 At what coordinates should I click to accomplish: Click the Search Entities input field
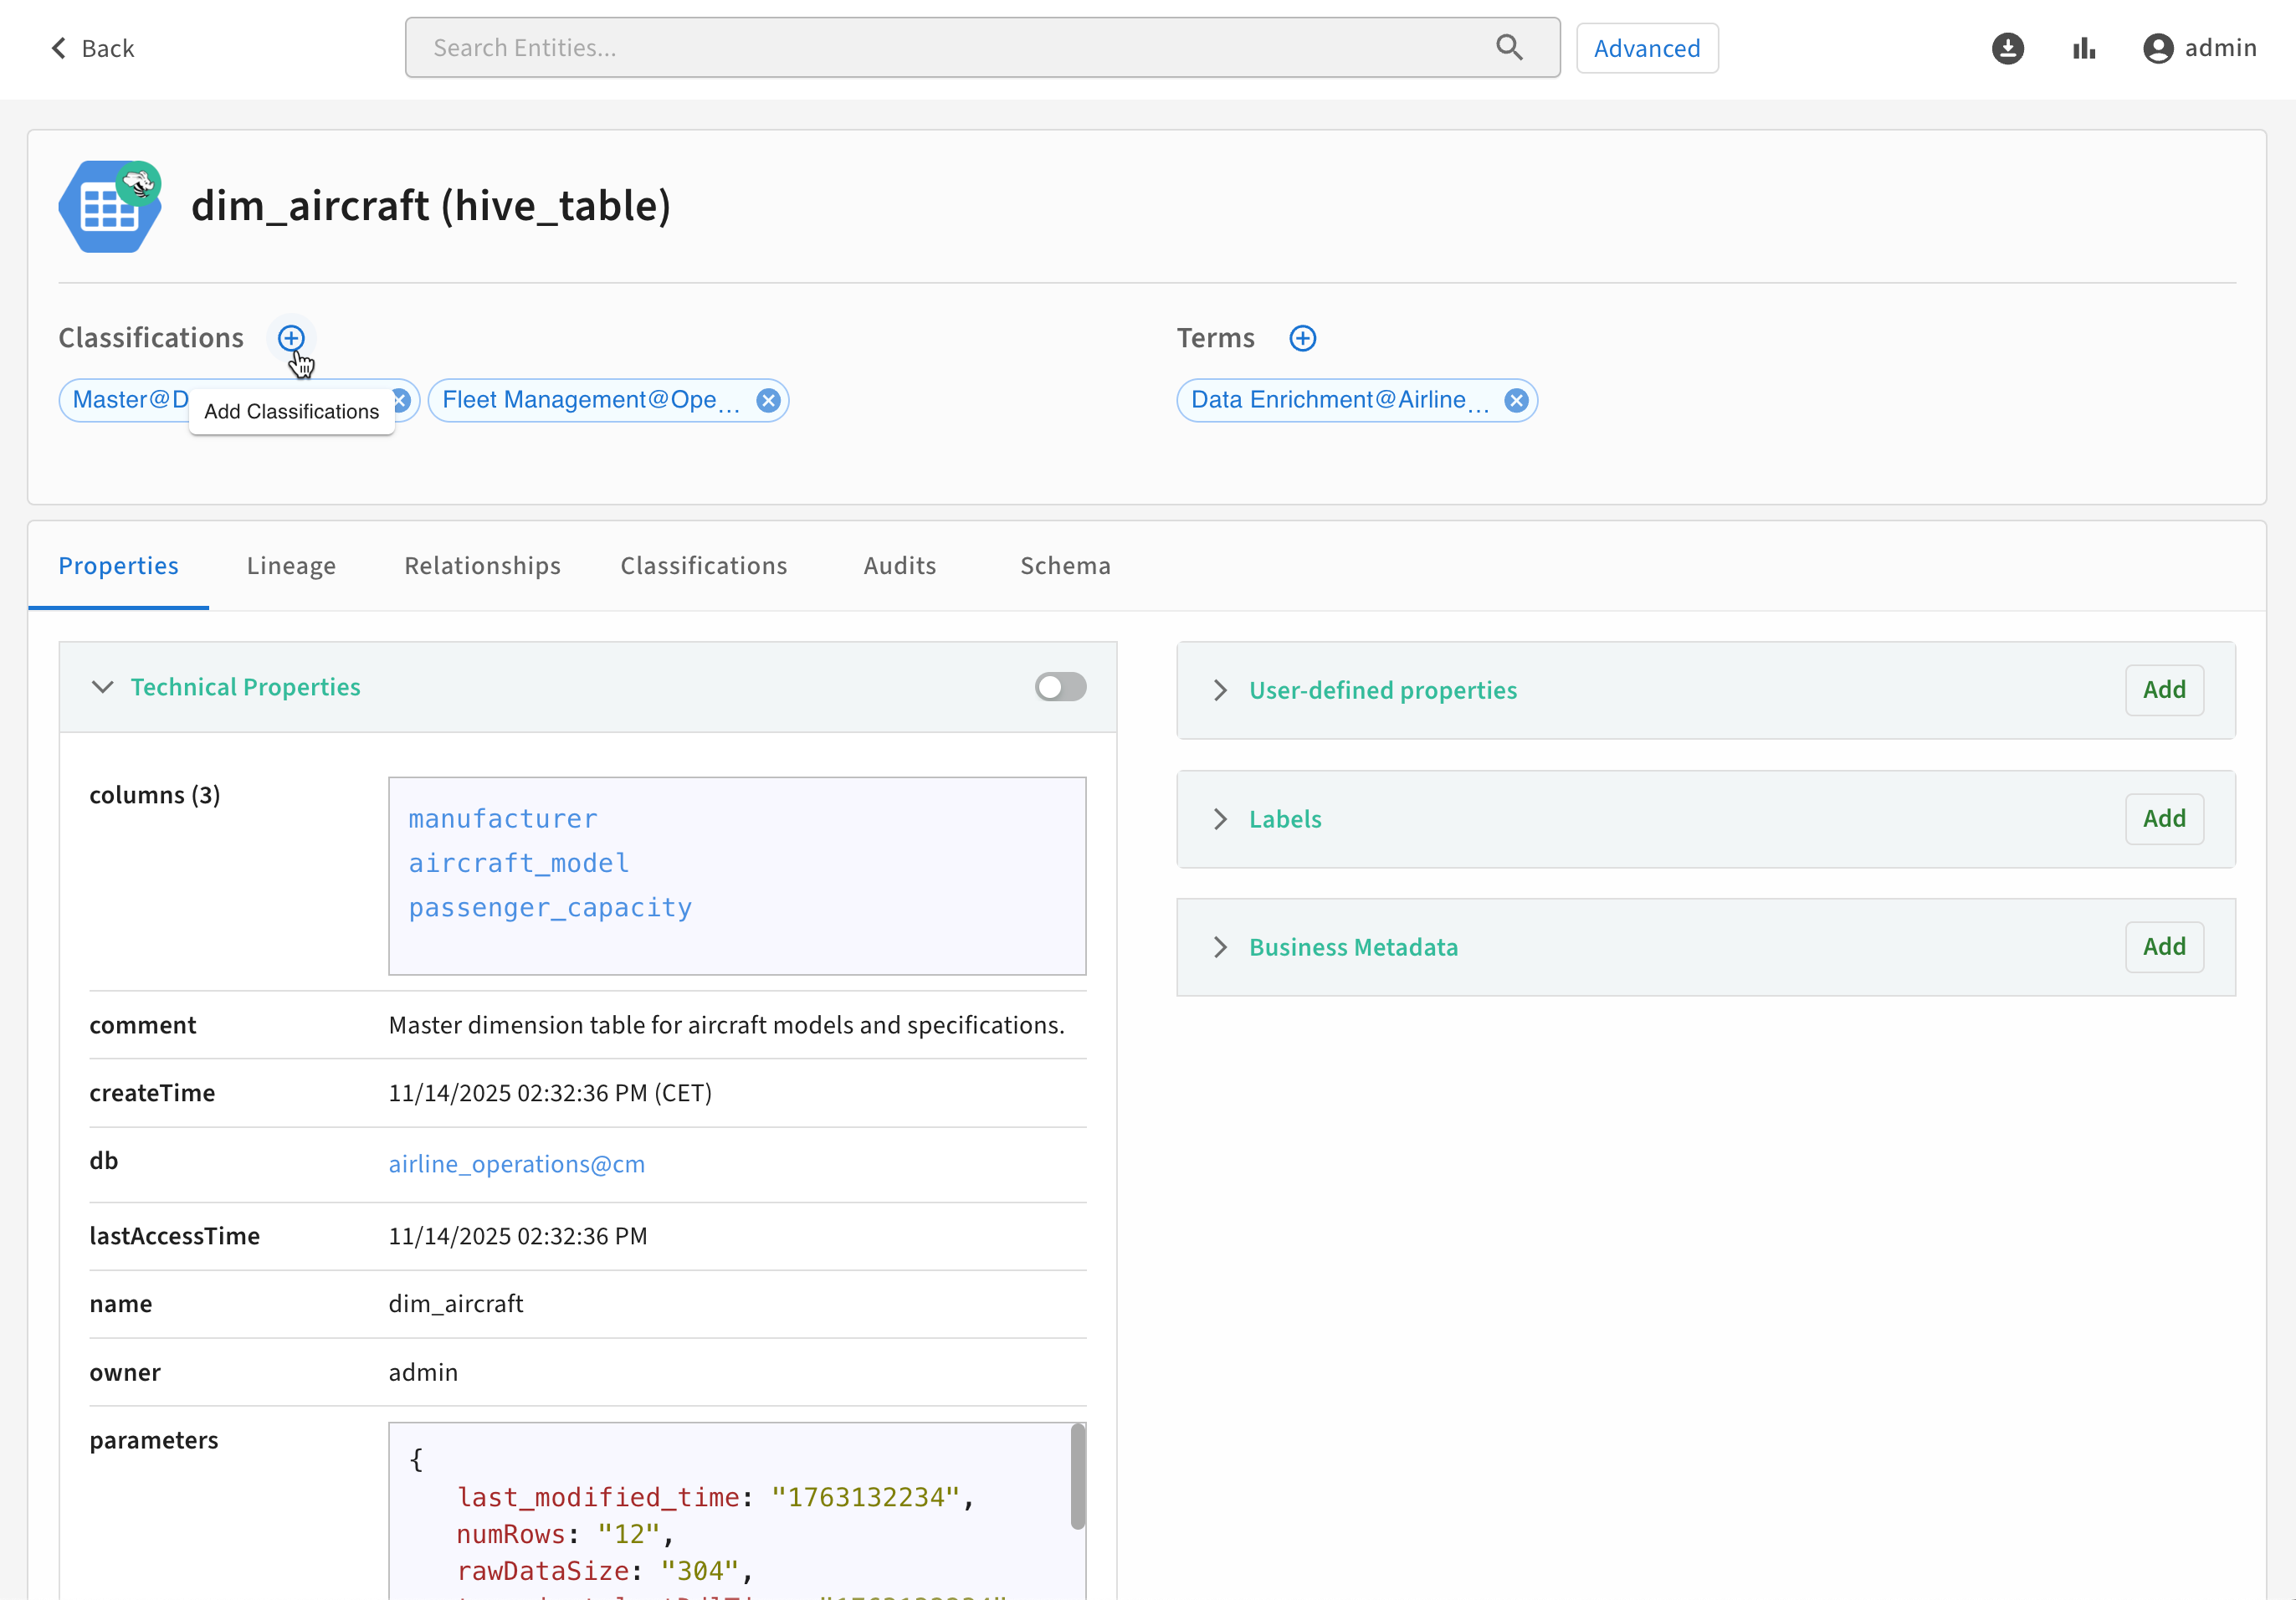click(x=950, y=47)
